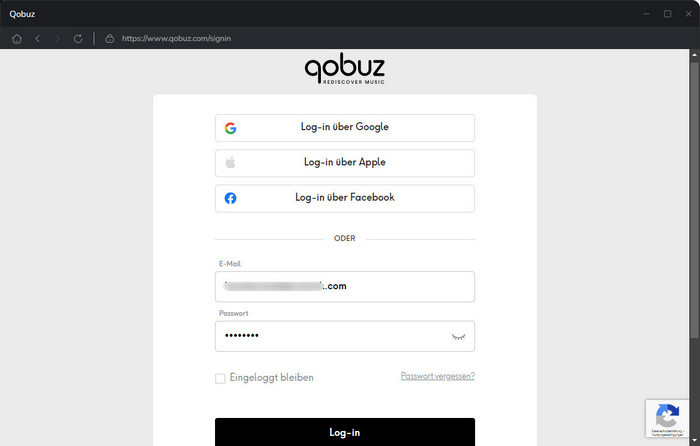Go to the home page icon

click(x=17, y=39)
